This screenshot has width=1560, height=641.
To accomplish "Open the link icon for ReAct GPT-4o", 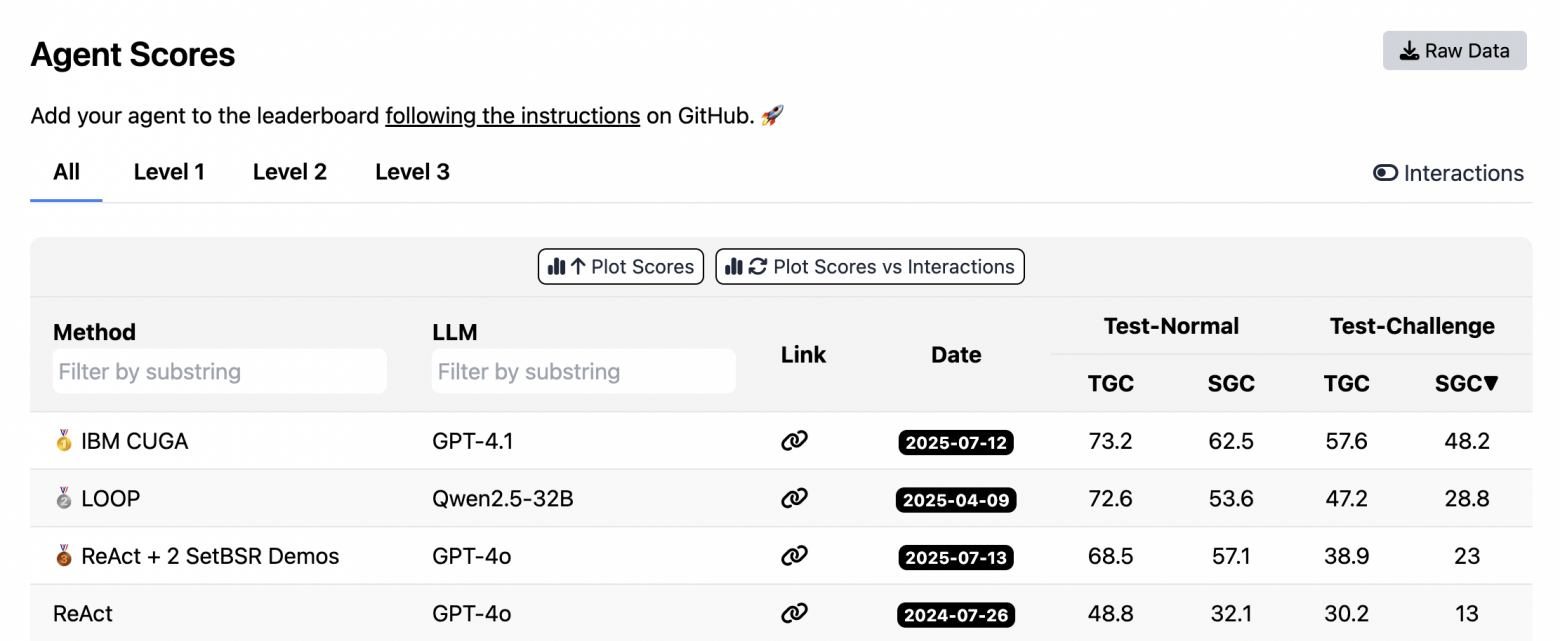I will point(794,613).
